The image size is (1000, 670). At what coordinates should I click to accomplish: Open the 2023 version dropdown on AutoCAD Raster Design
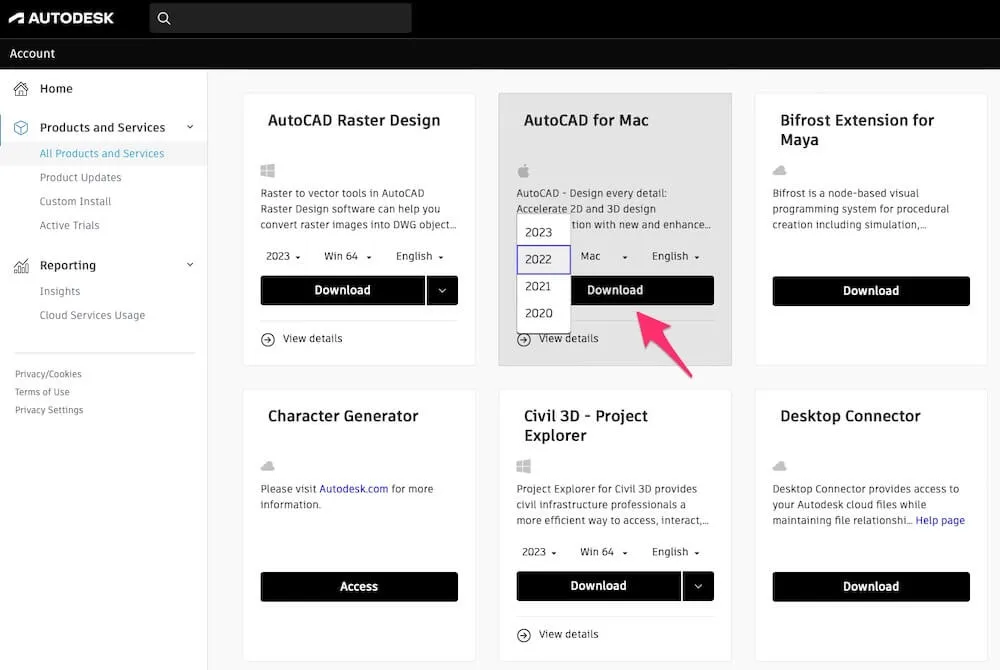coord(281,256)
